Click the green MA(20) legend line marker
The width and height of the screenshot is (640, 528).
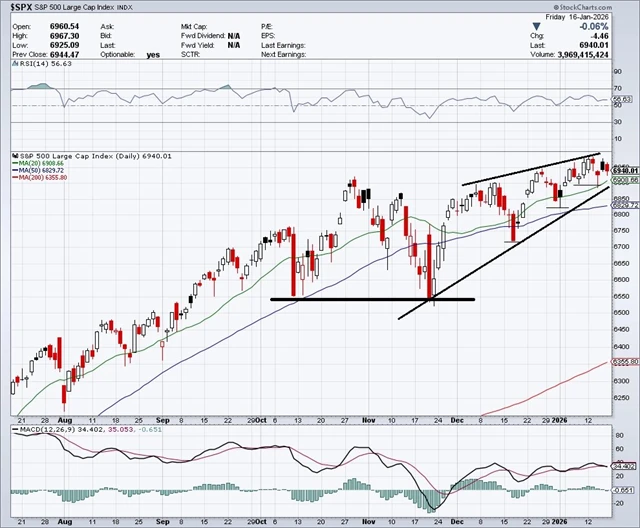[15, 163]
